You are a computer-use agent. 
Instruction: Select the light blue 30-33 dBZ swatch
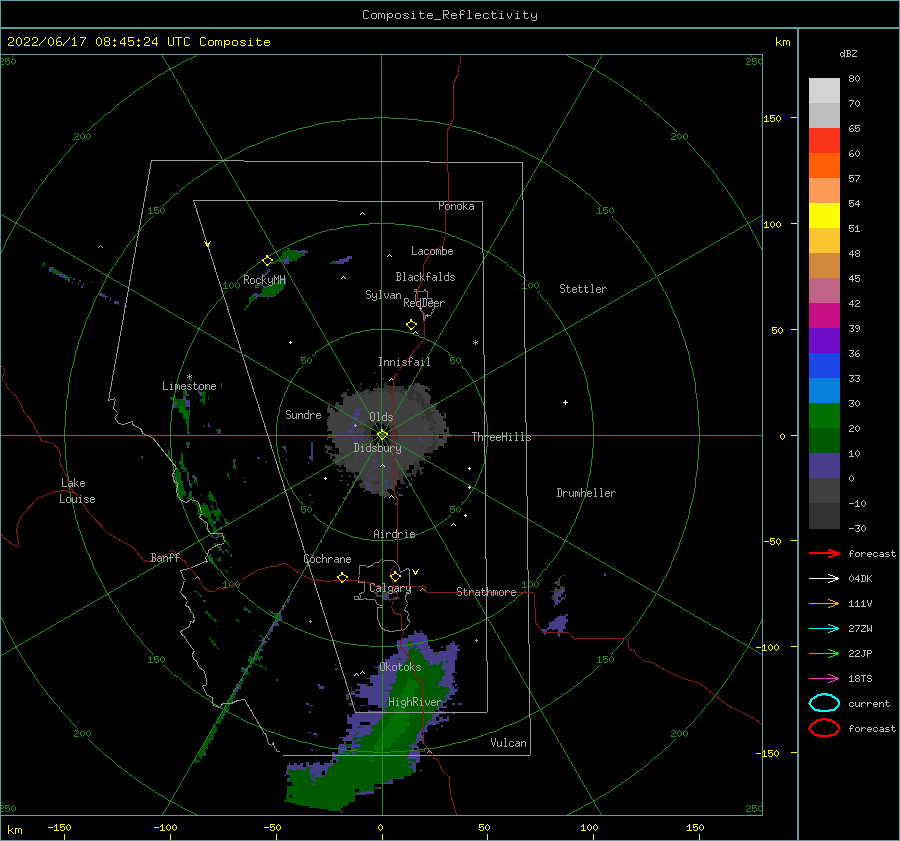click(824, 390)
